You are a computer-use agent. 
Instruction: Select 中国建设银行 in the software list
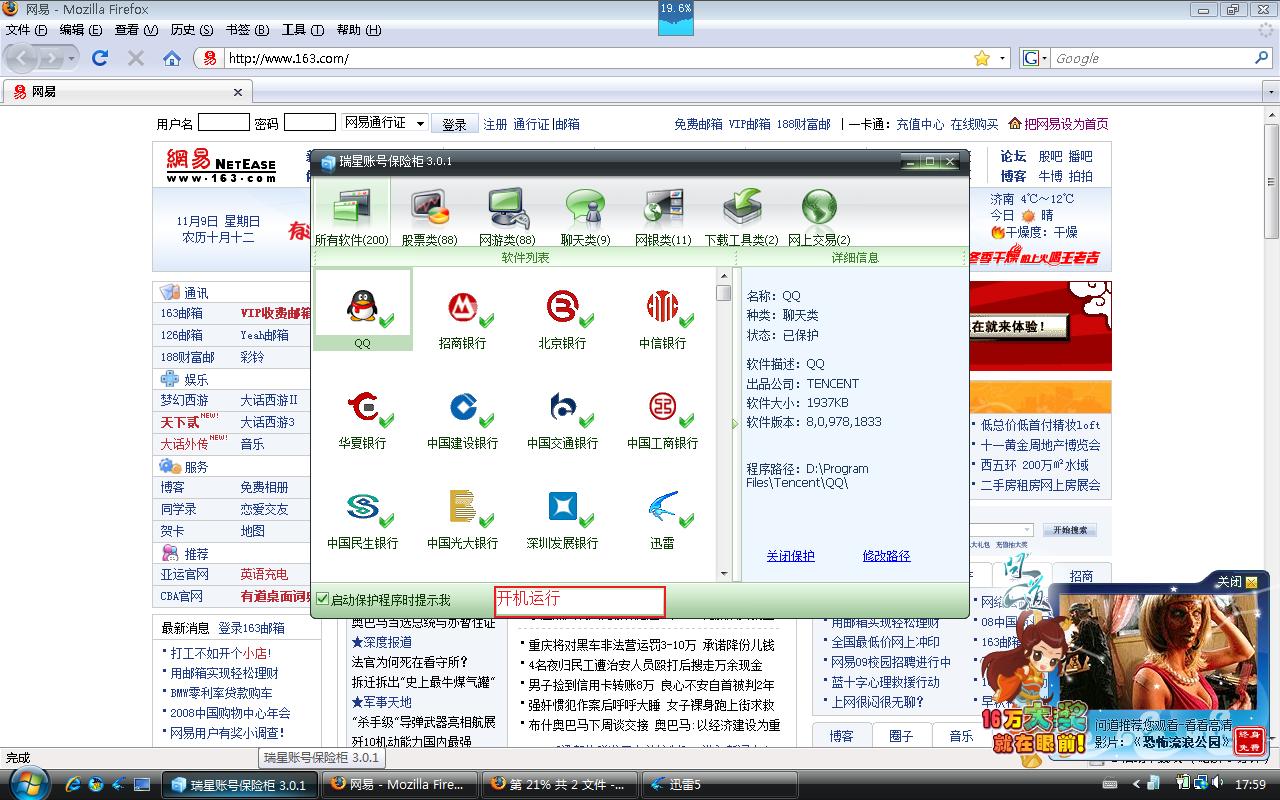pos(462,419)
